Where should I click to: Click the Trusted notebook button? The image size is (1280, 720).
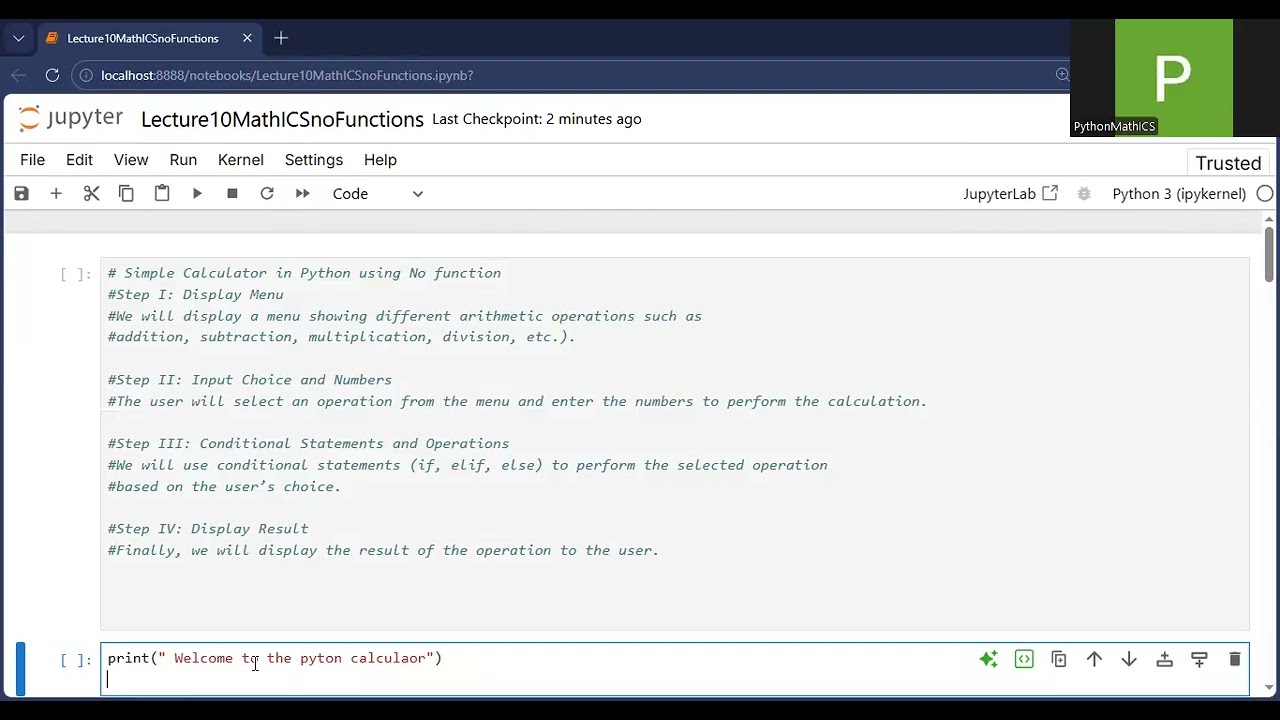pyautogui.click(x=1228, y=163)
